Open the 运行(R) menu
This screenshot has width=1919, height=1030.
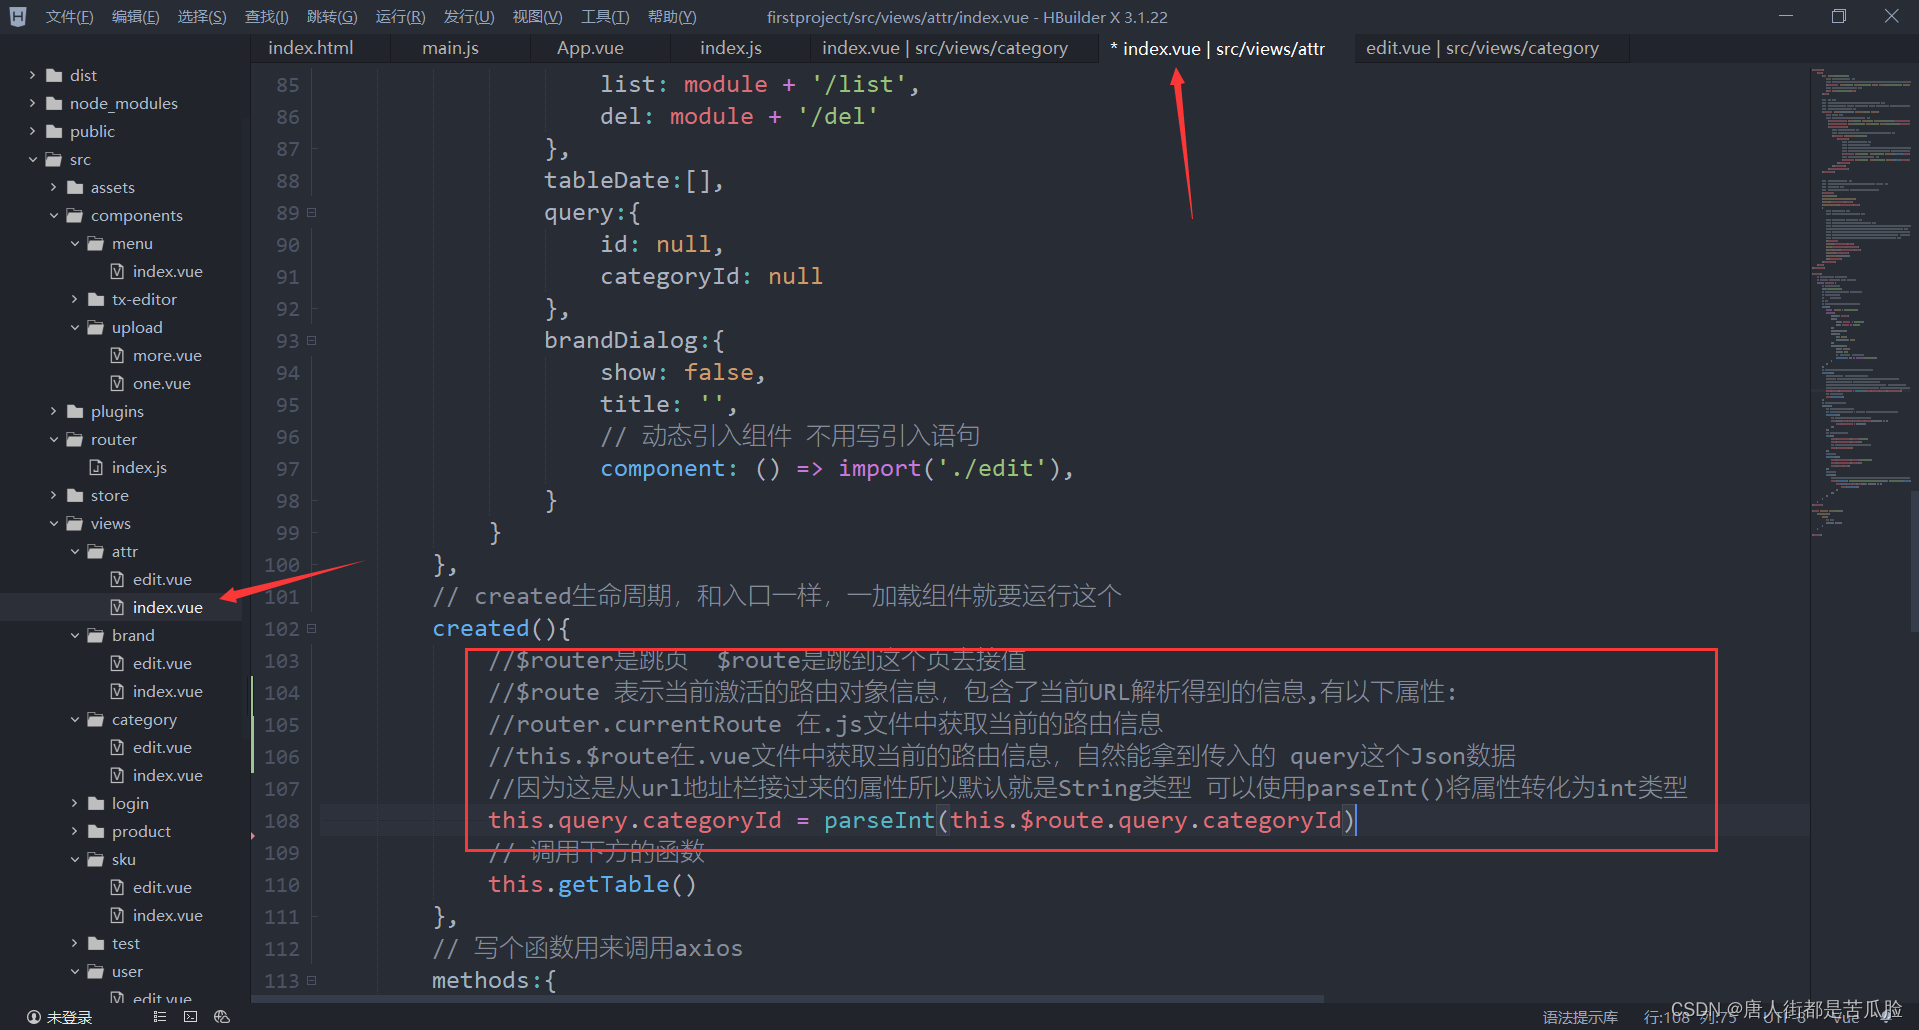point(400,17)
